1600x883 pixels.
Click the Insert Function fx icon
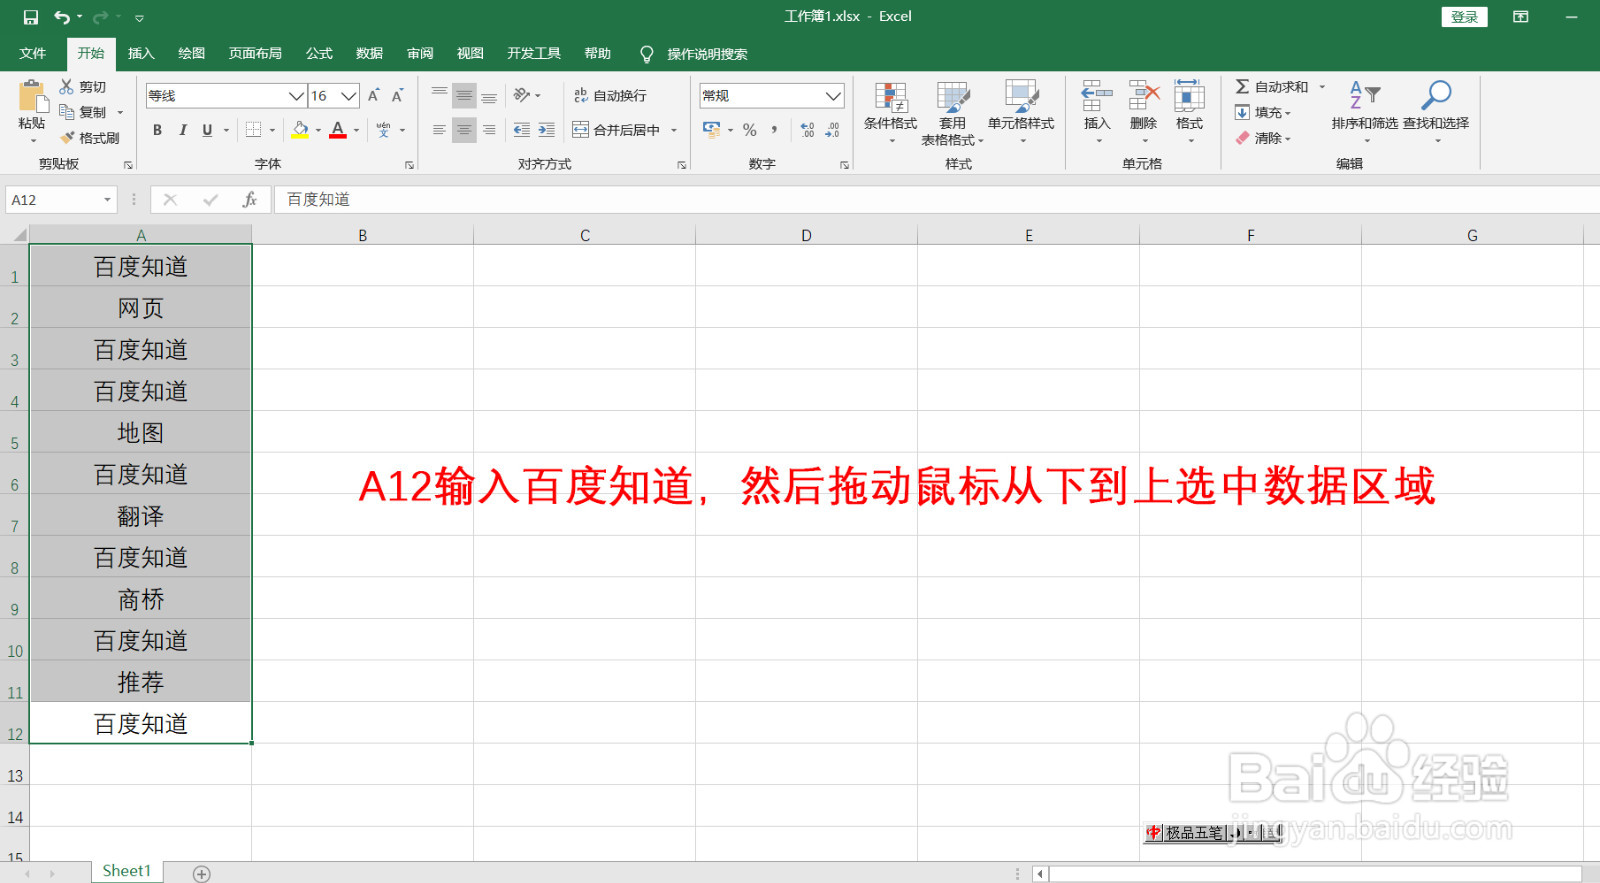pos(250,200)
